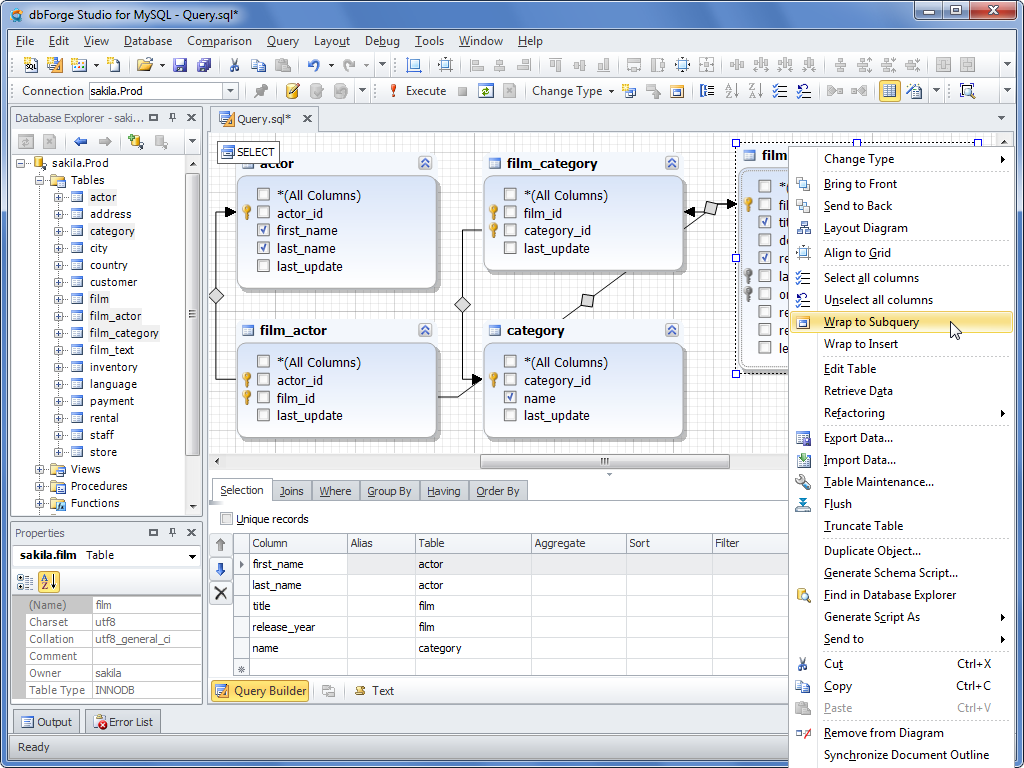Click the delete row X button beside the grid
The image size is (1024, 768).
(x=221, y=593)
